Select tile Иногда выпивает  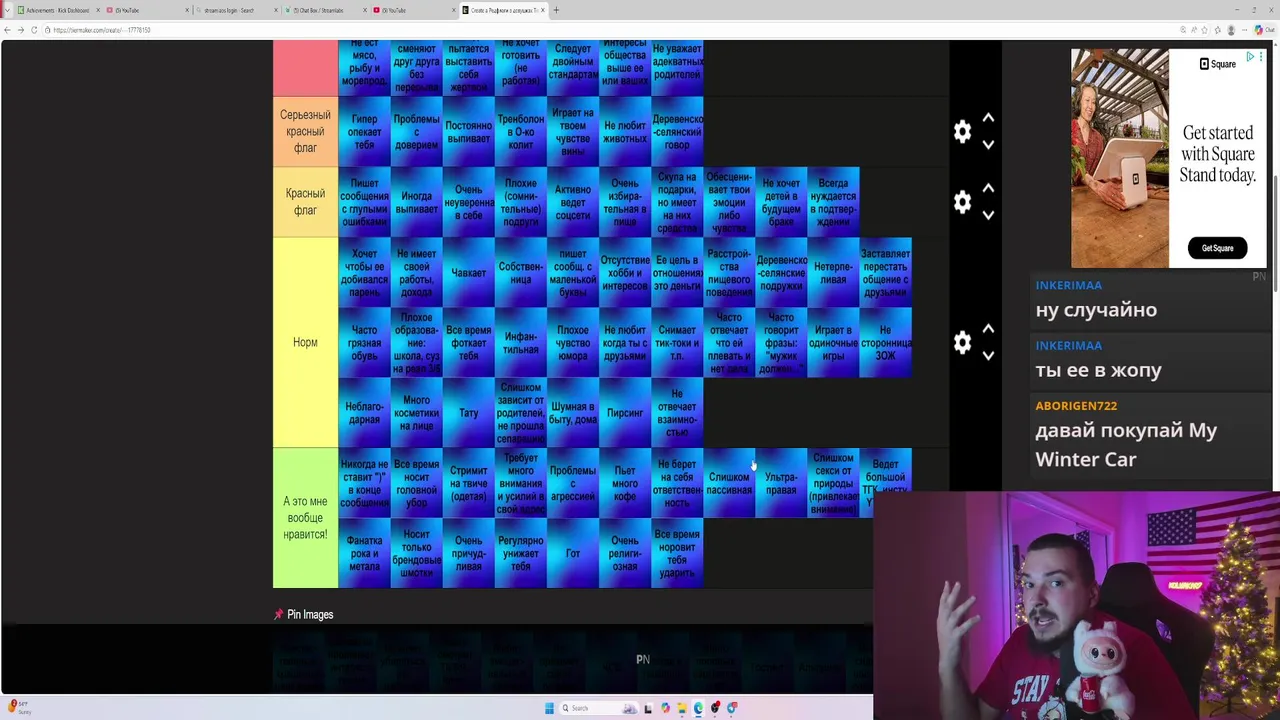tap(416, 202)
